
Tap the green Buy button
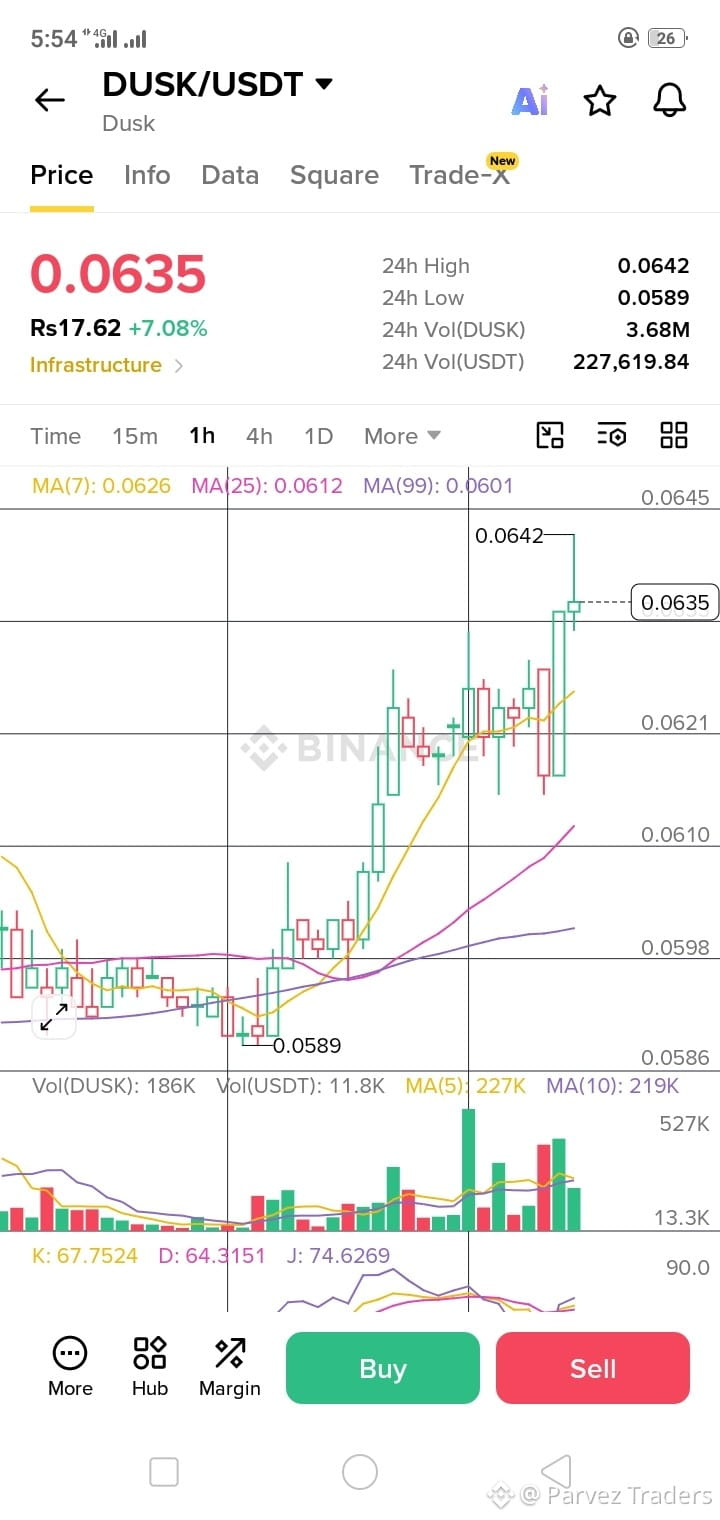[x=383, y=1368]
